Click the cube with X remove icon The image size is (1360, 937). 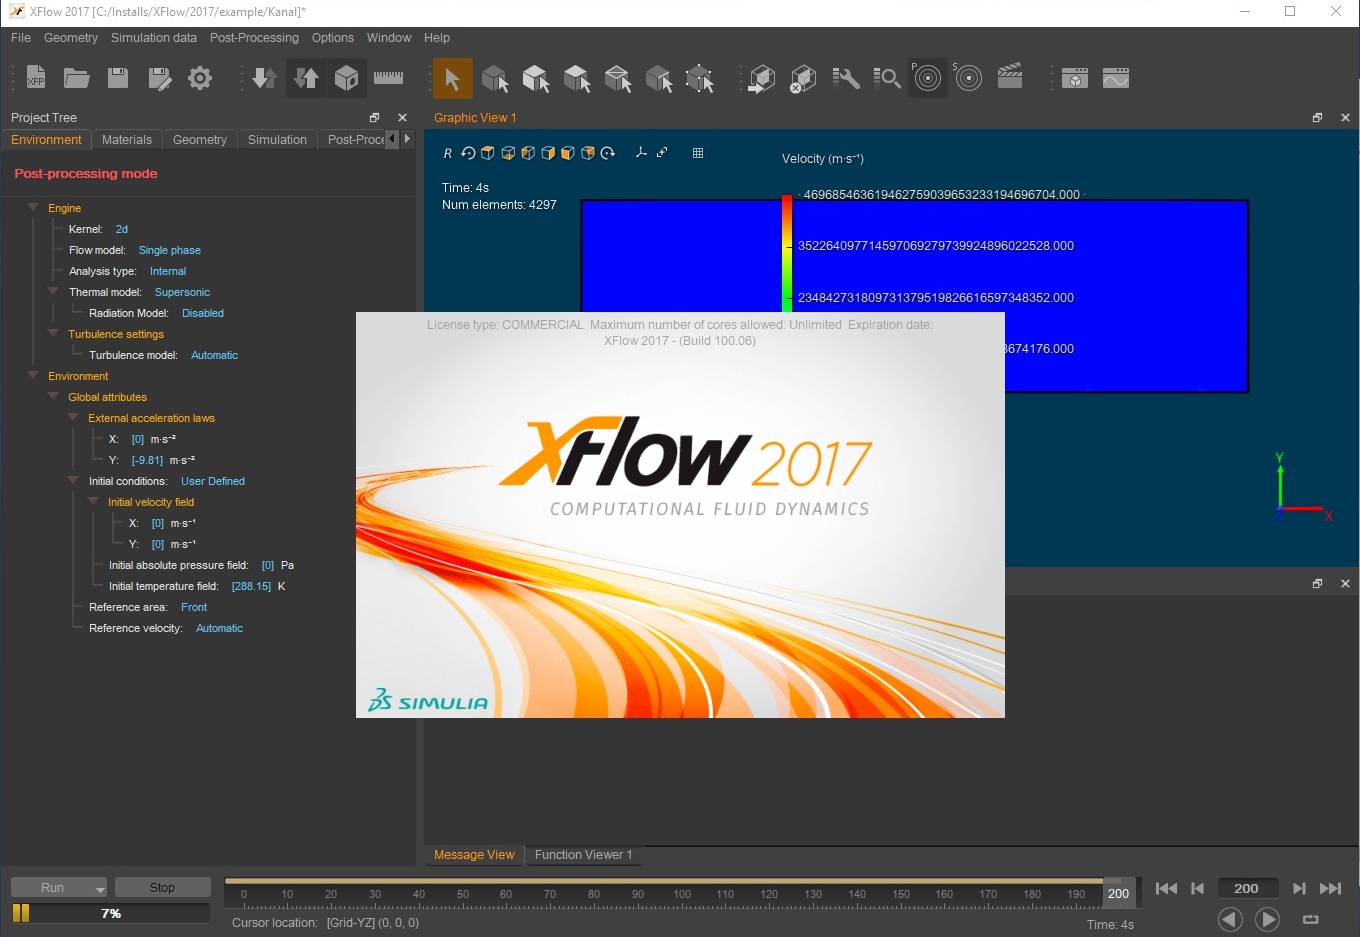(802, 78)
